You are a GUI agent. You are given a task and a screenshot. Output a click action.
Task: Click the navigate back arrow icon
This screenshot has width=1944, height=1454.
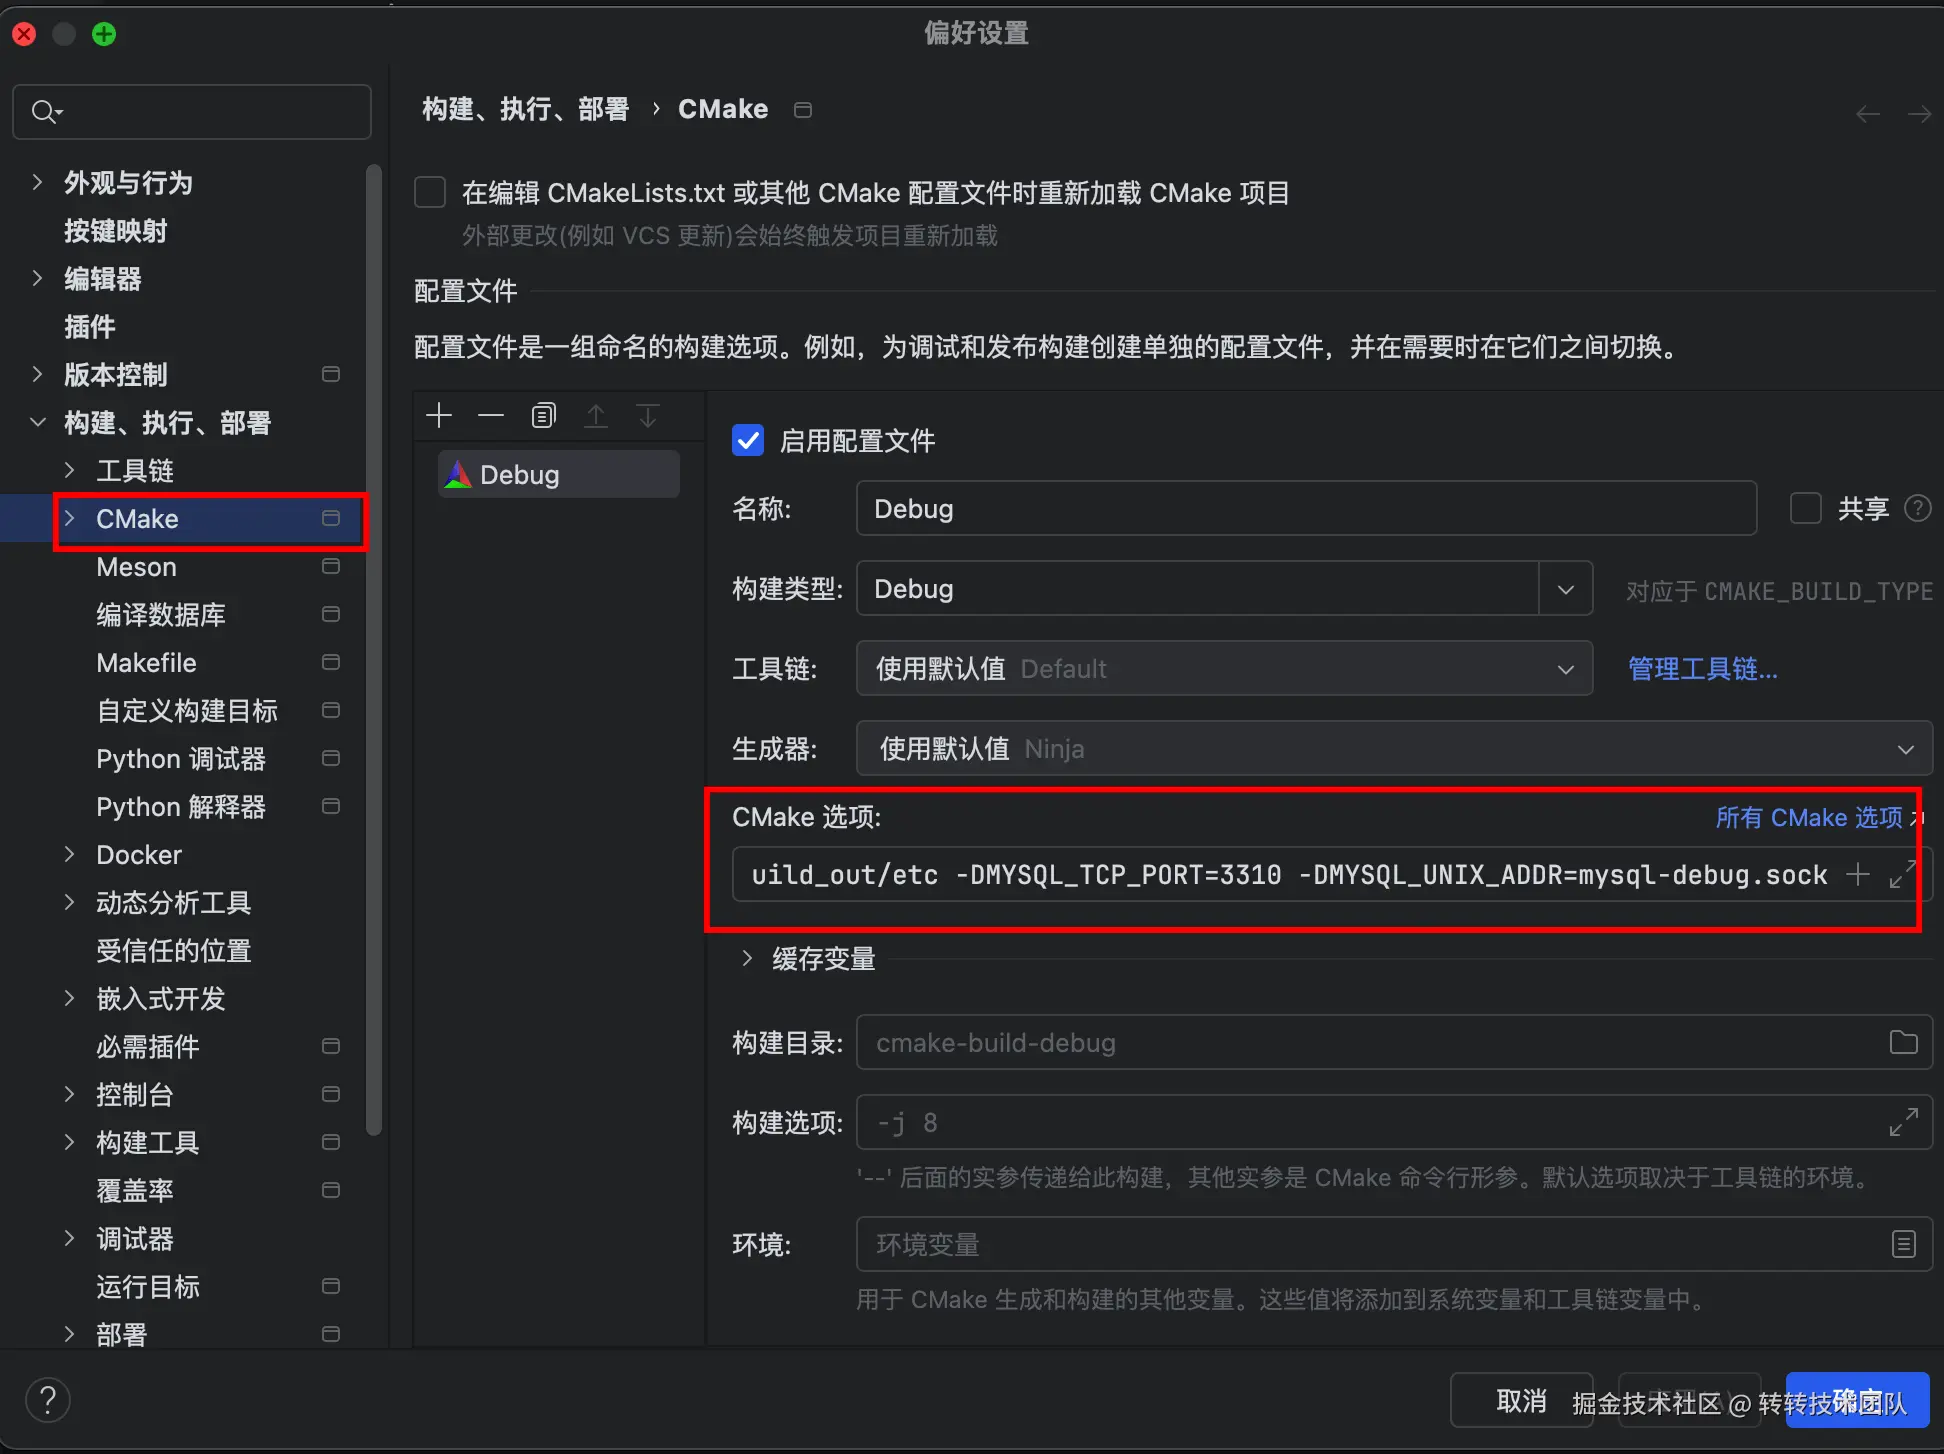click(x=1867, y=114)
